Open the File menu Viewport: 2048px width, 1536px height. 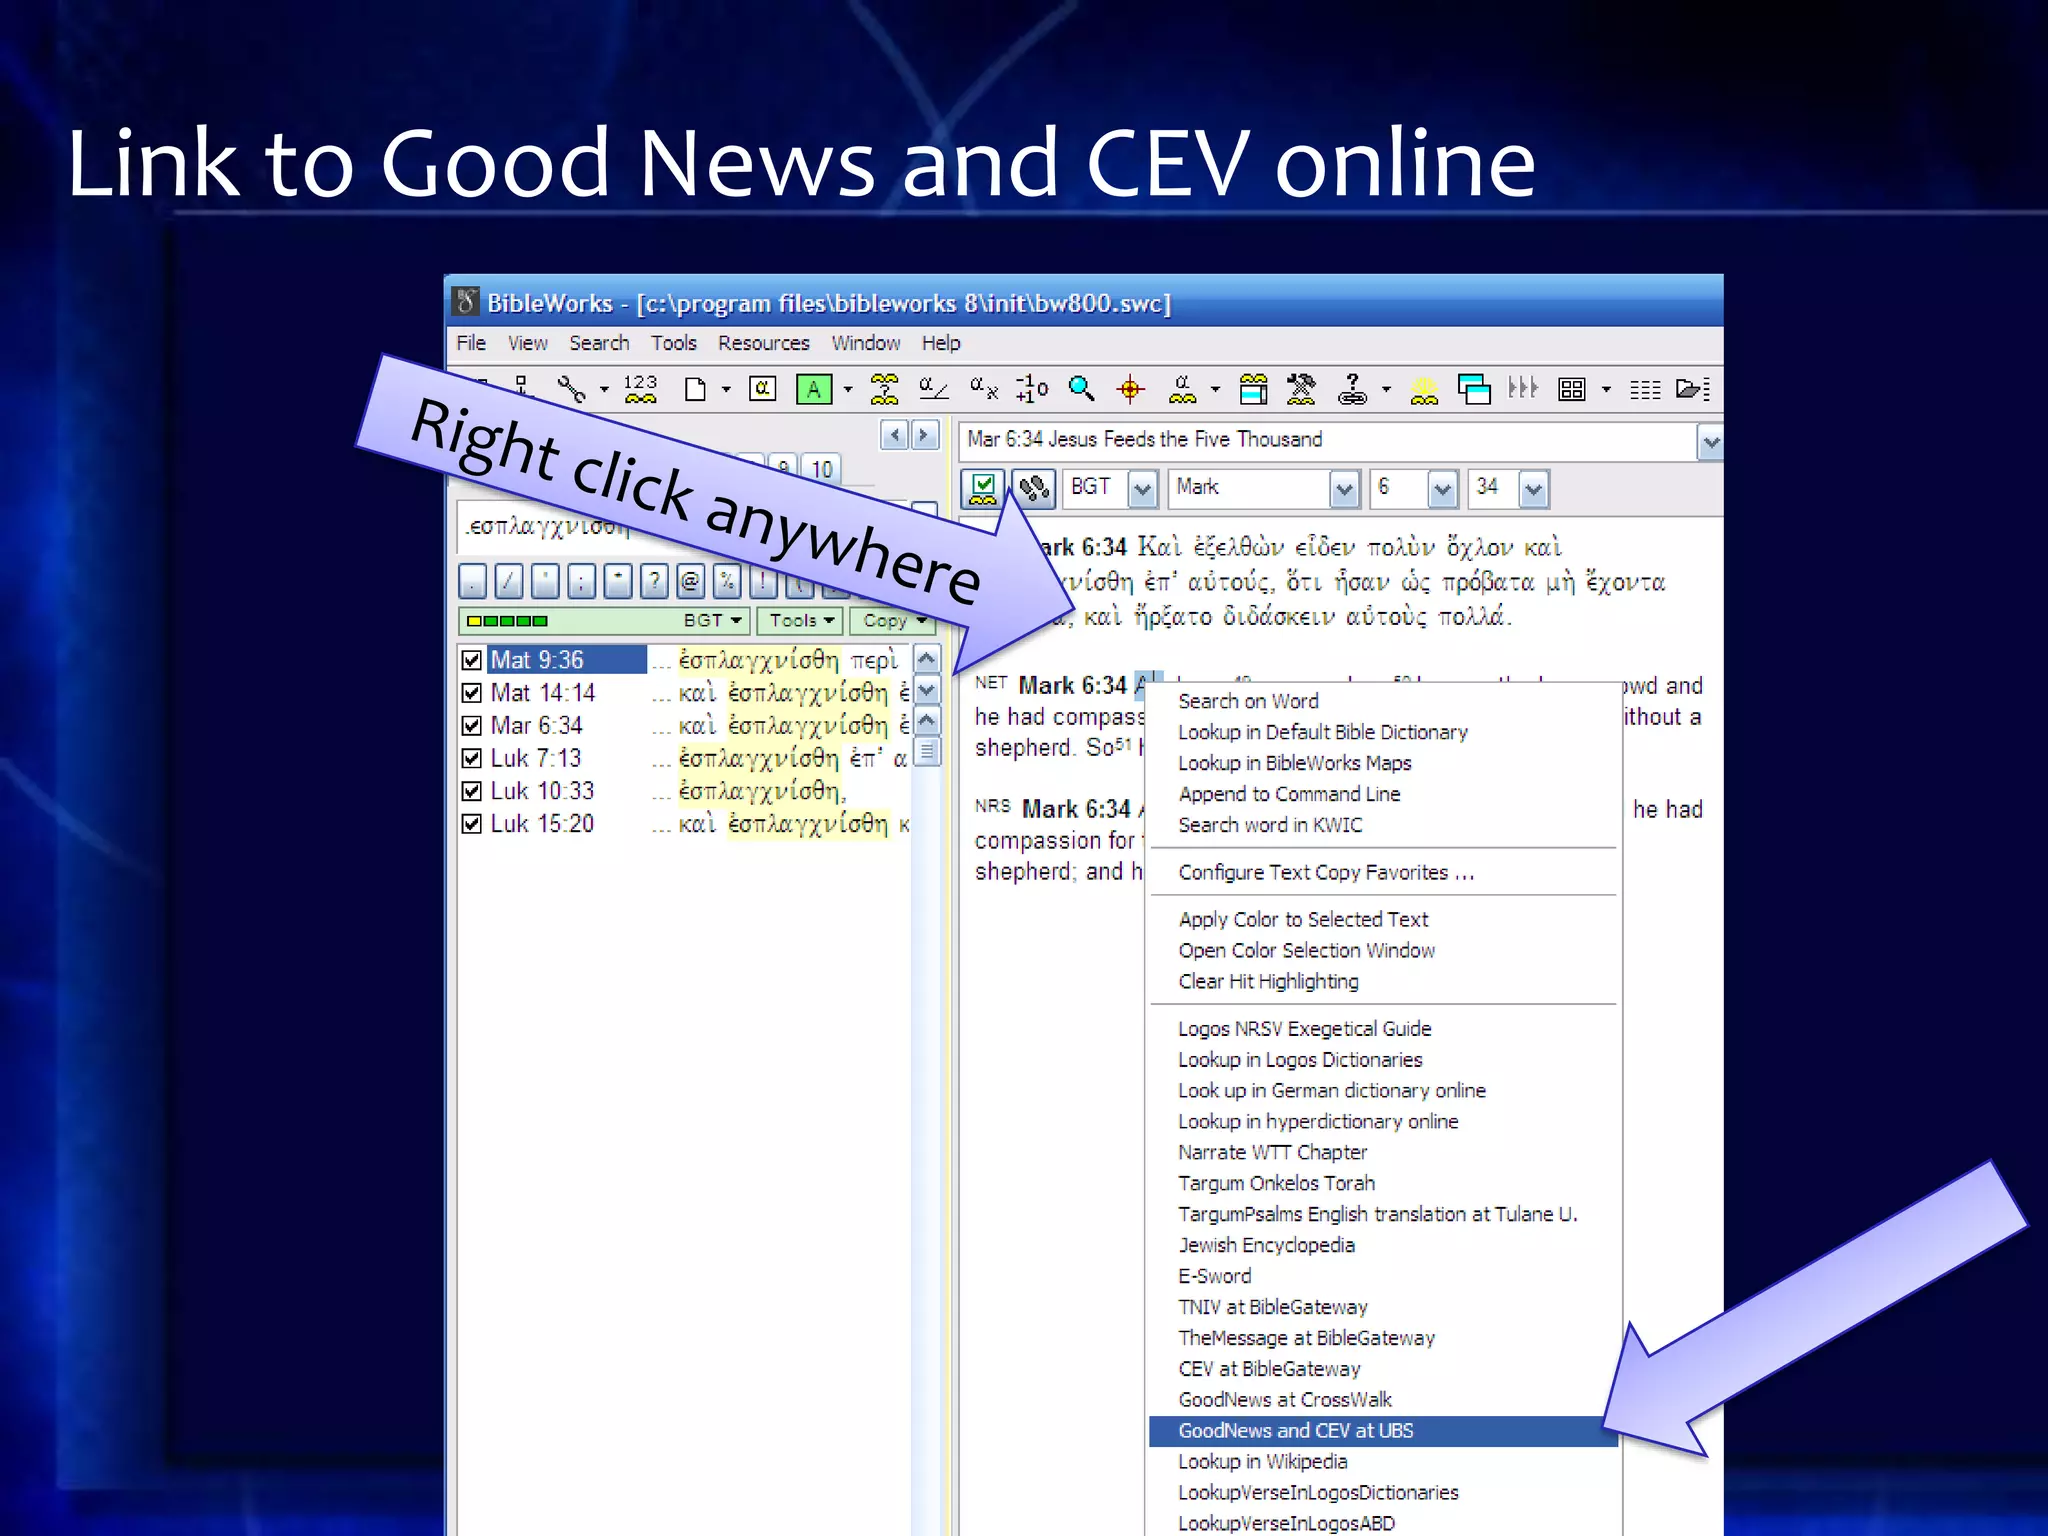[x=471, y=343]
